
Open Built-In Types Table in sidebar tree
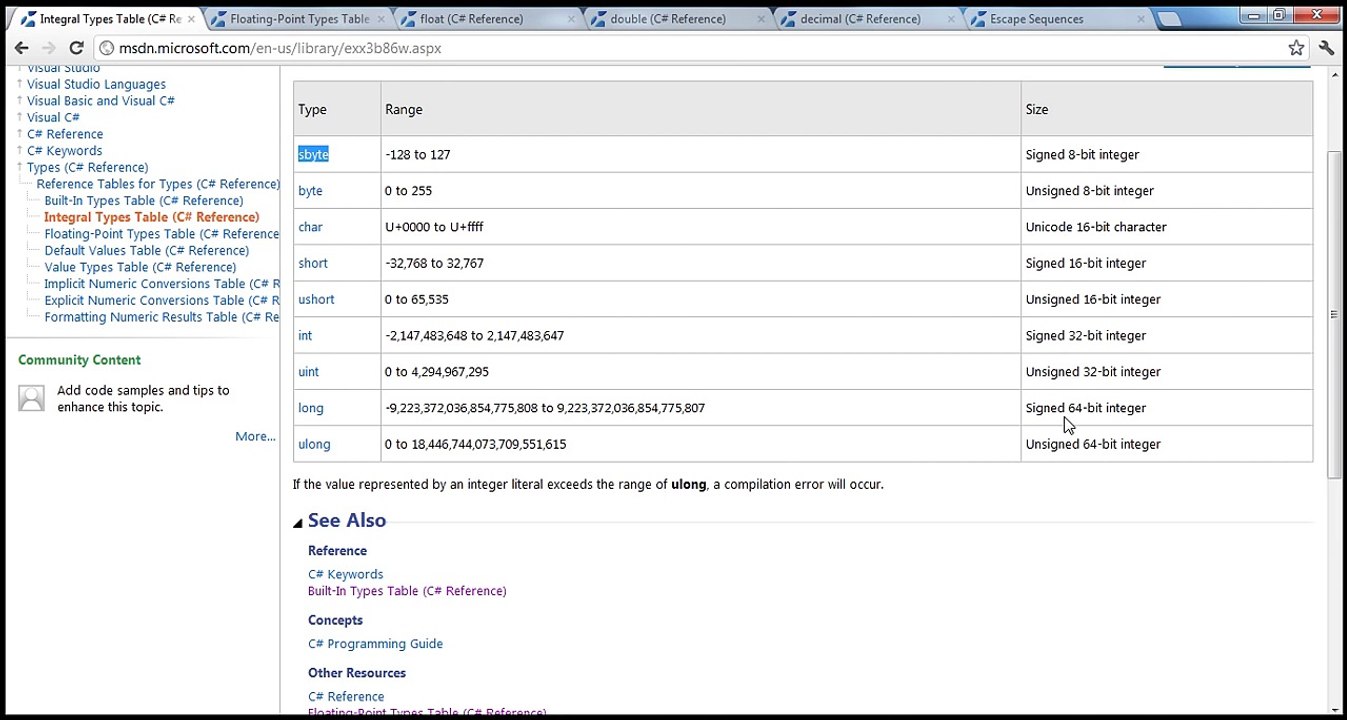pyautogui.click(x=144, y=201)
